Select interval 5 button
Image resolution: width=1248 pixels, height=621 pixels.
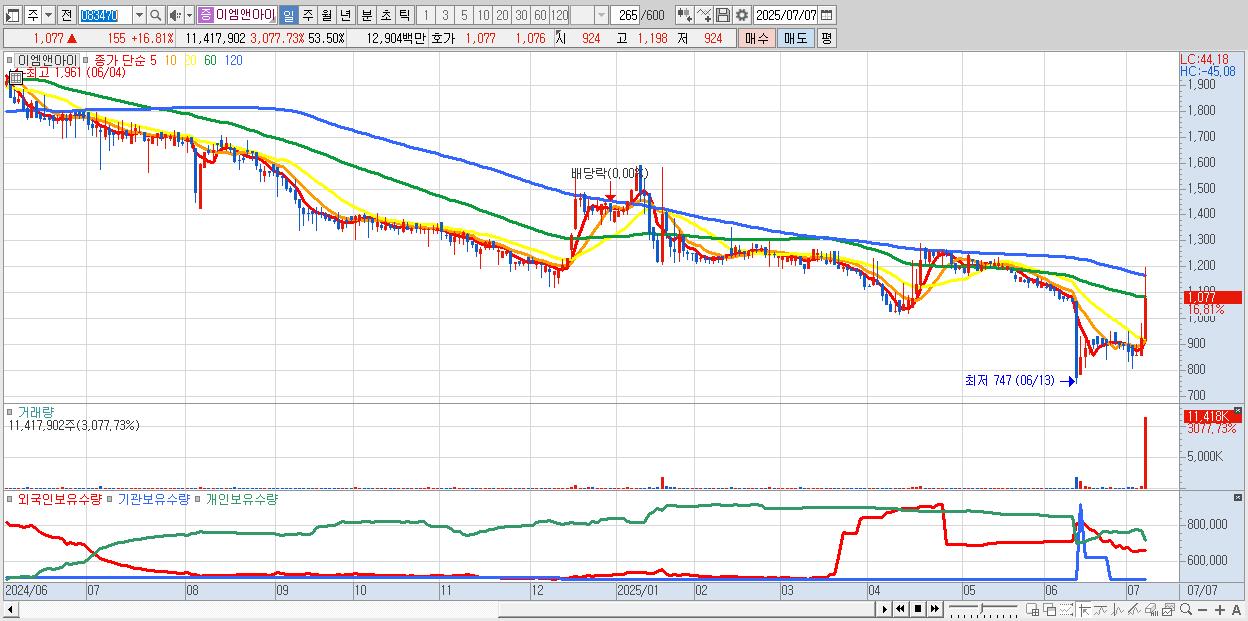[464, 15]
